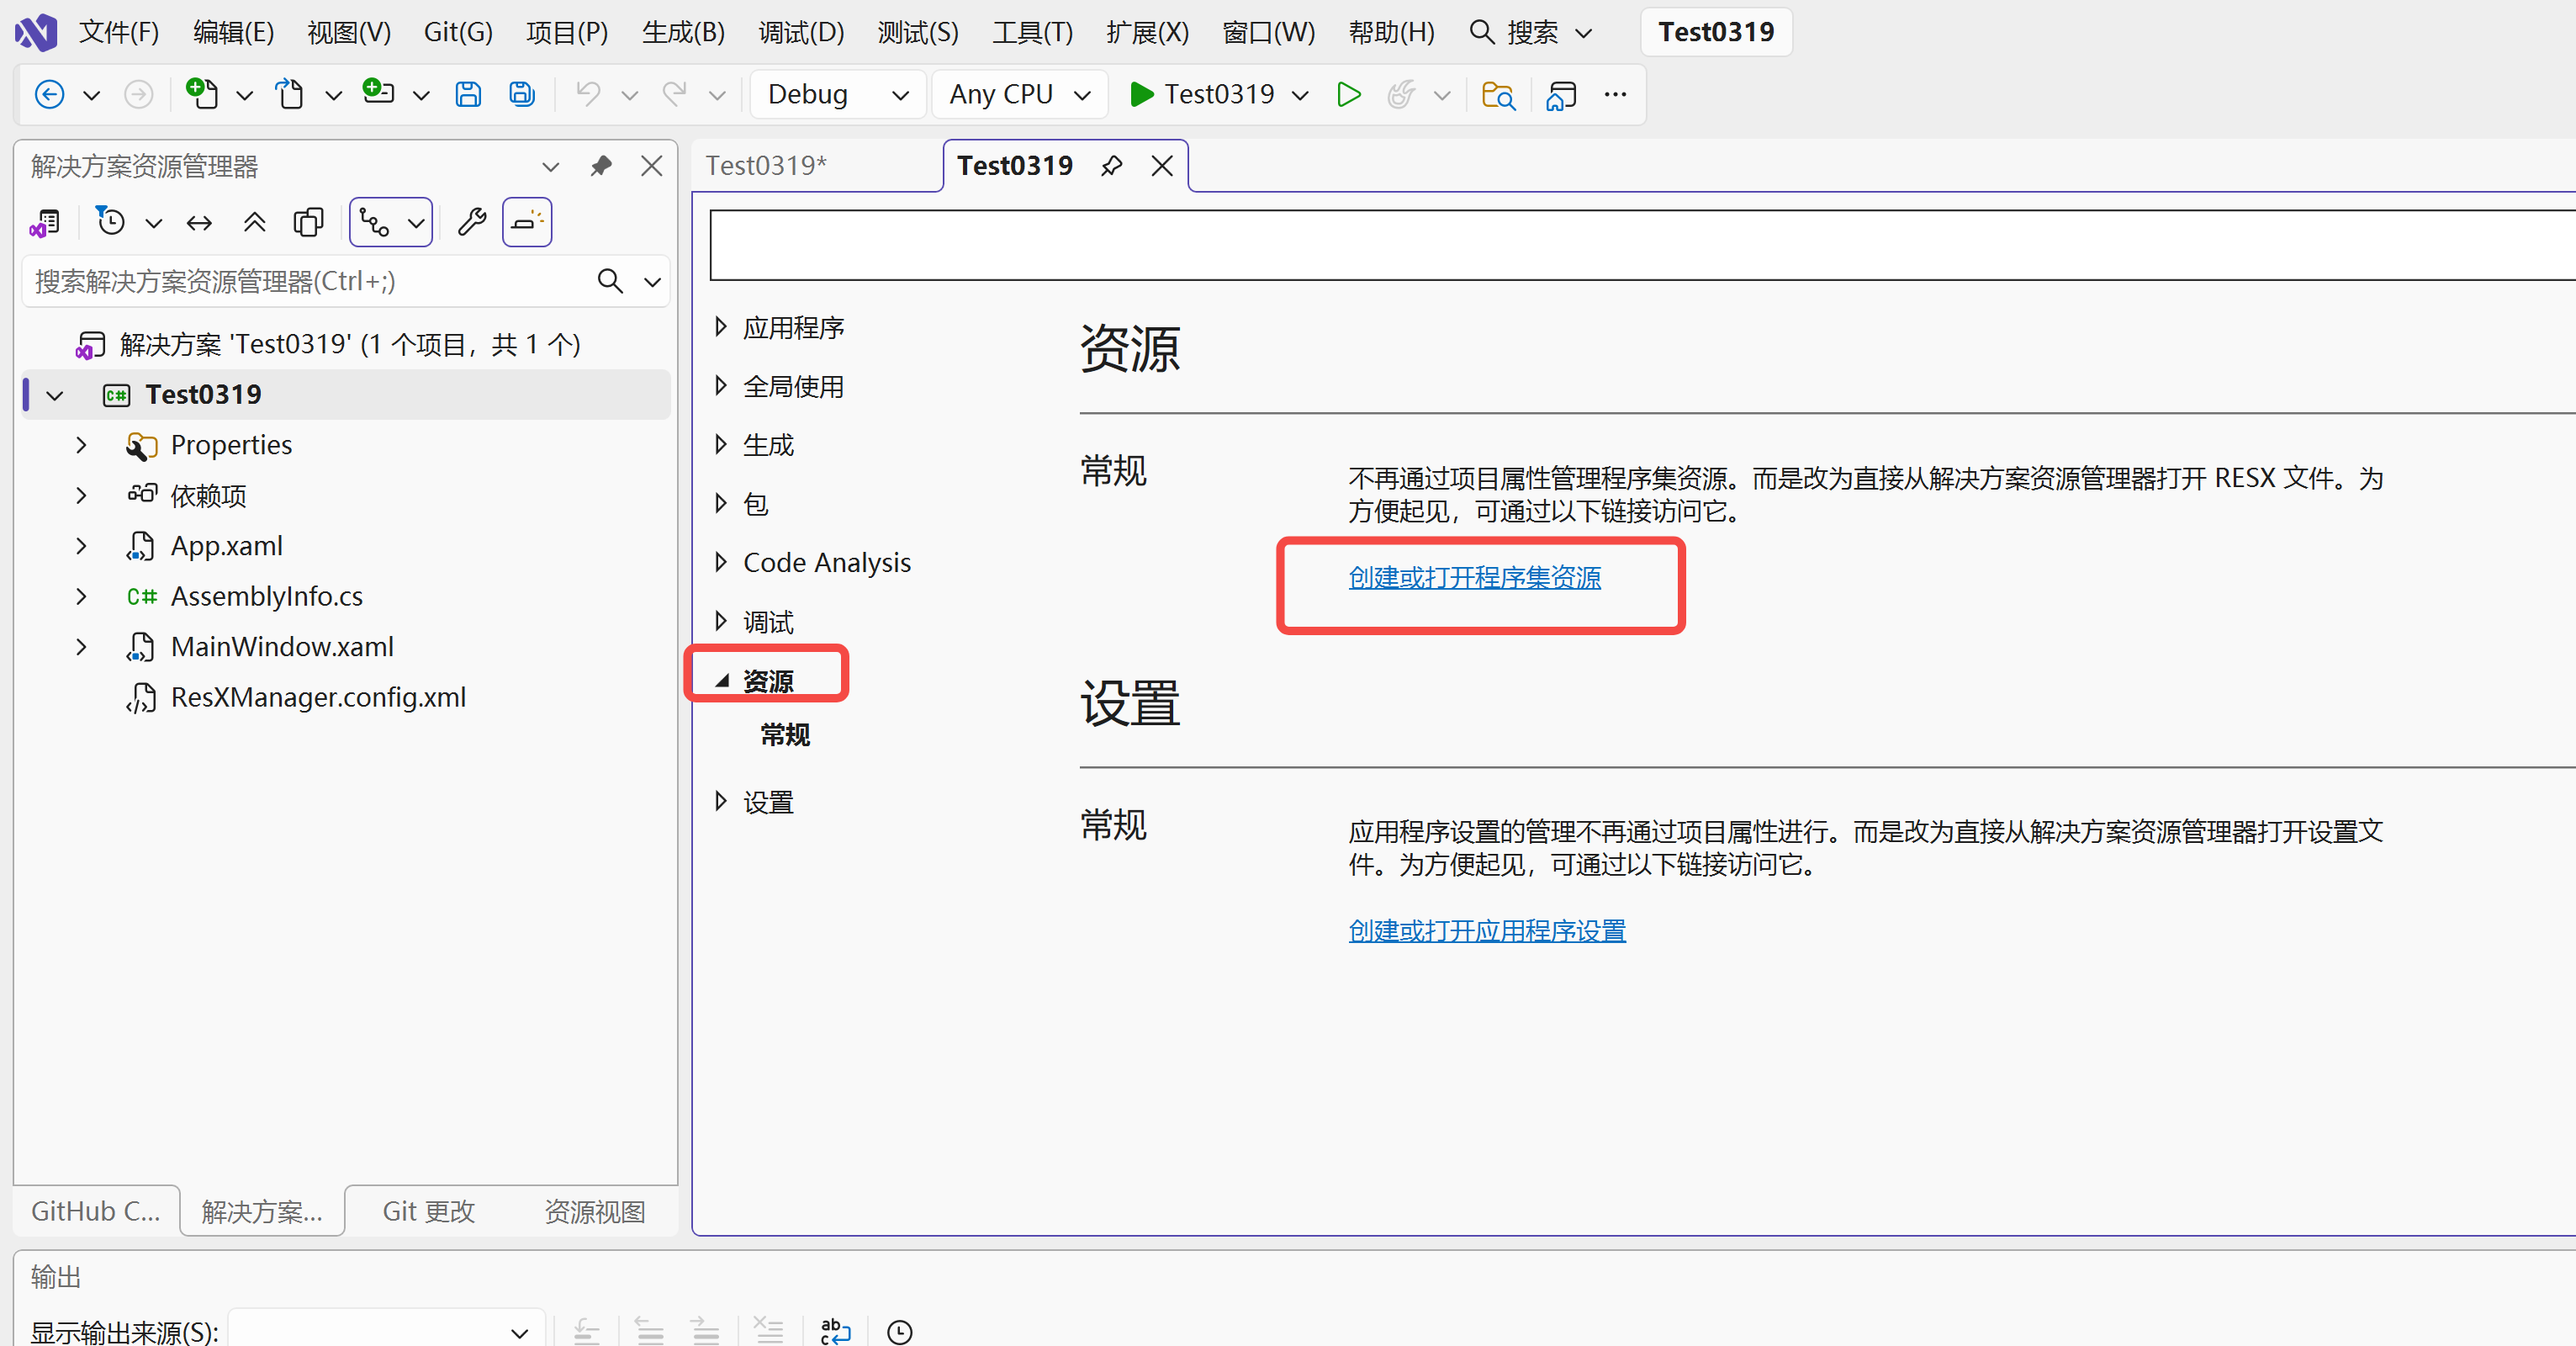Screen dimensions: 2576x1346
Task: Pin the Test0319 document tab
Action: coord(1111,166)
